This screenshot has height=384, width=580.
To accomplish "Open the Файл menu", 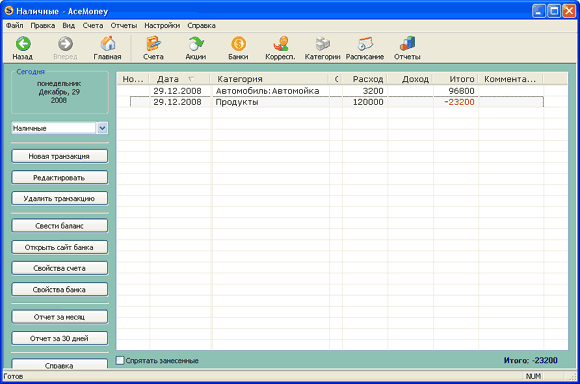I will pos(15,26).
